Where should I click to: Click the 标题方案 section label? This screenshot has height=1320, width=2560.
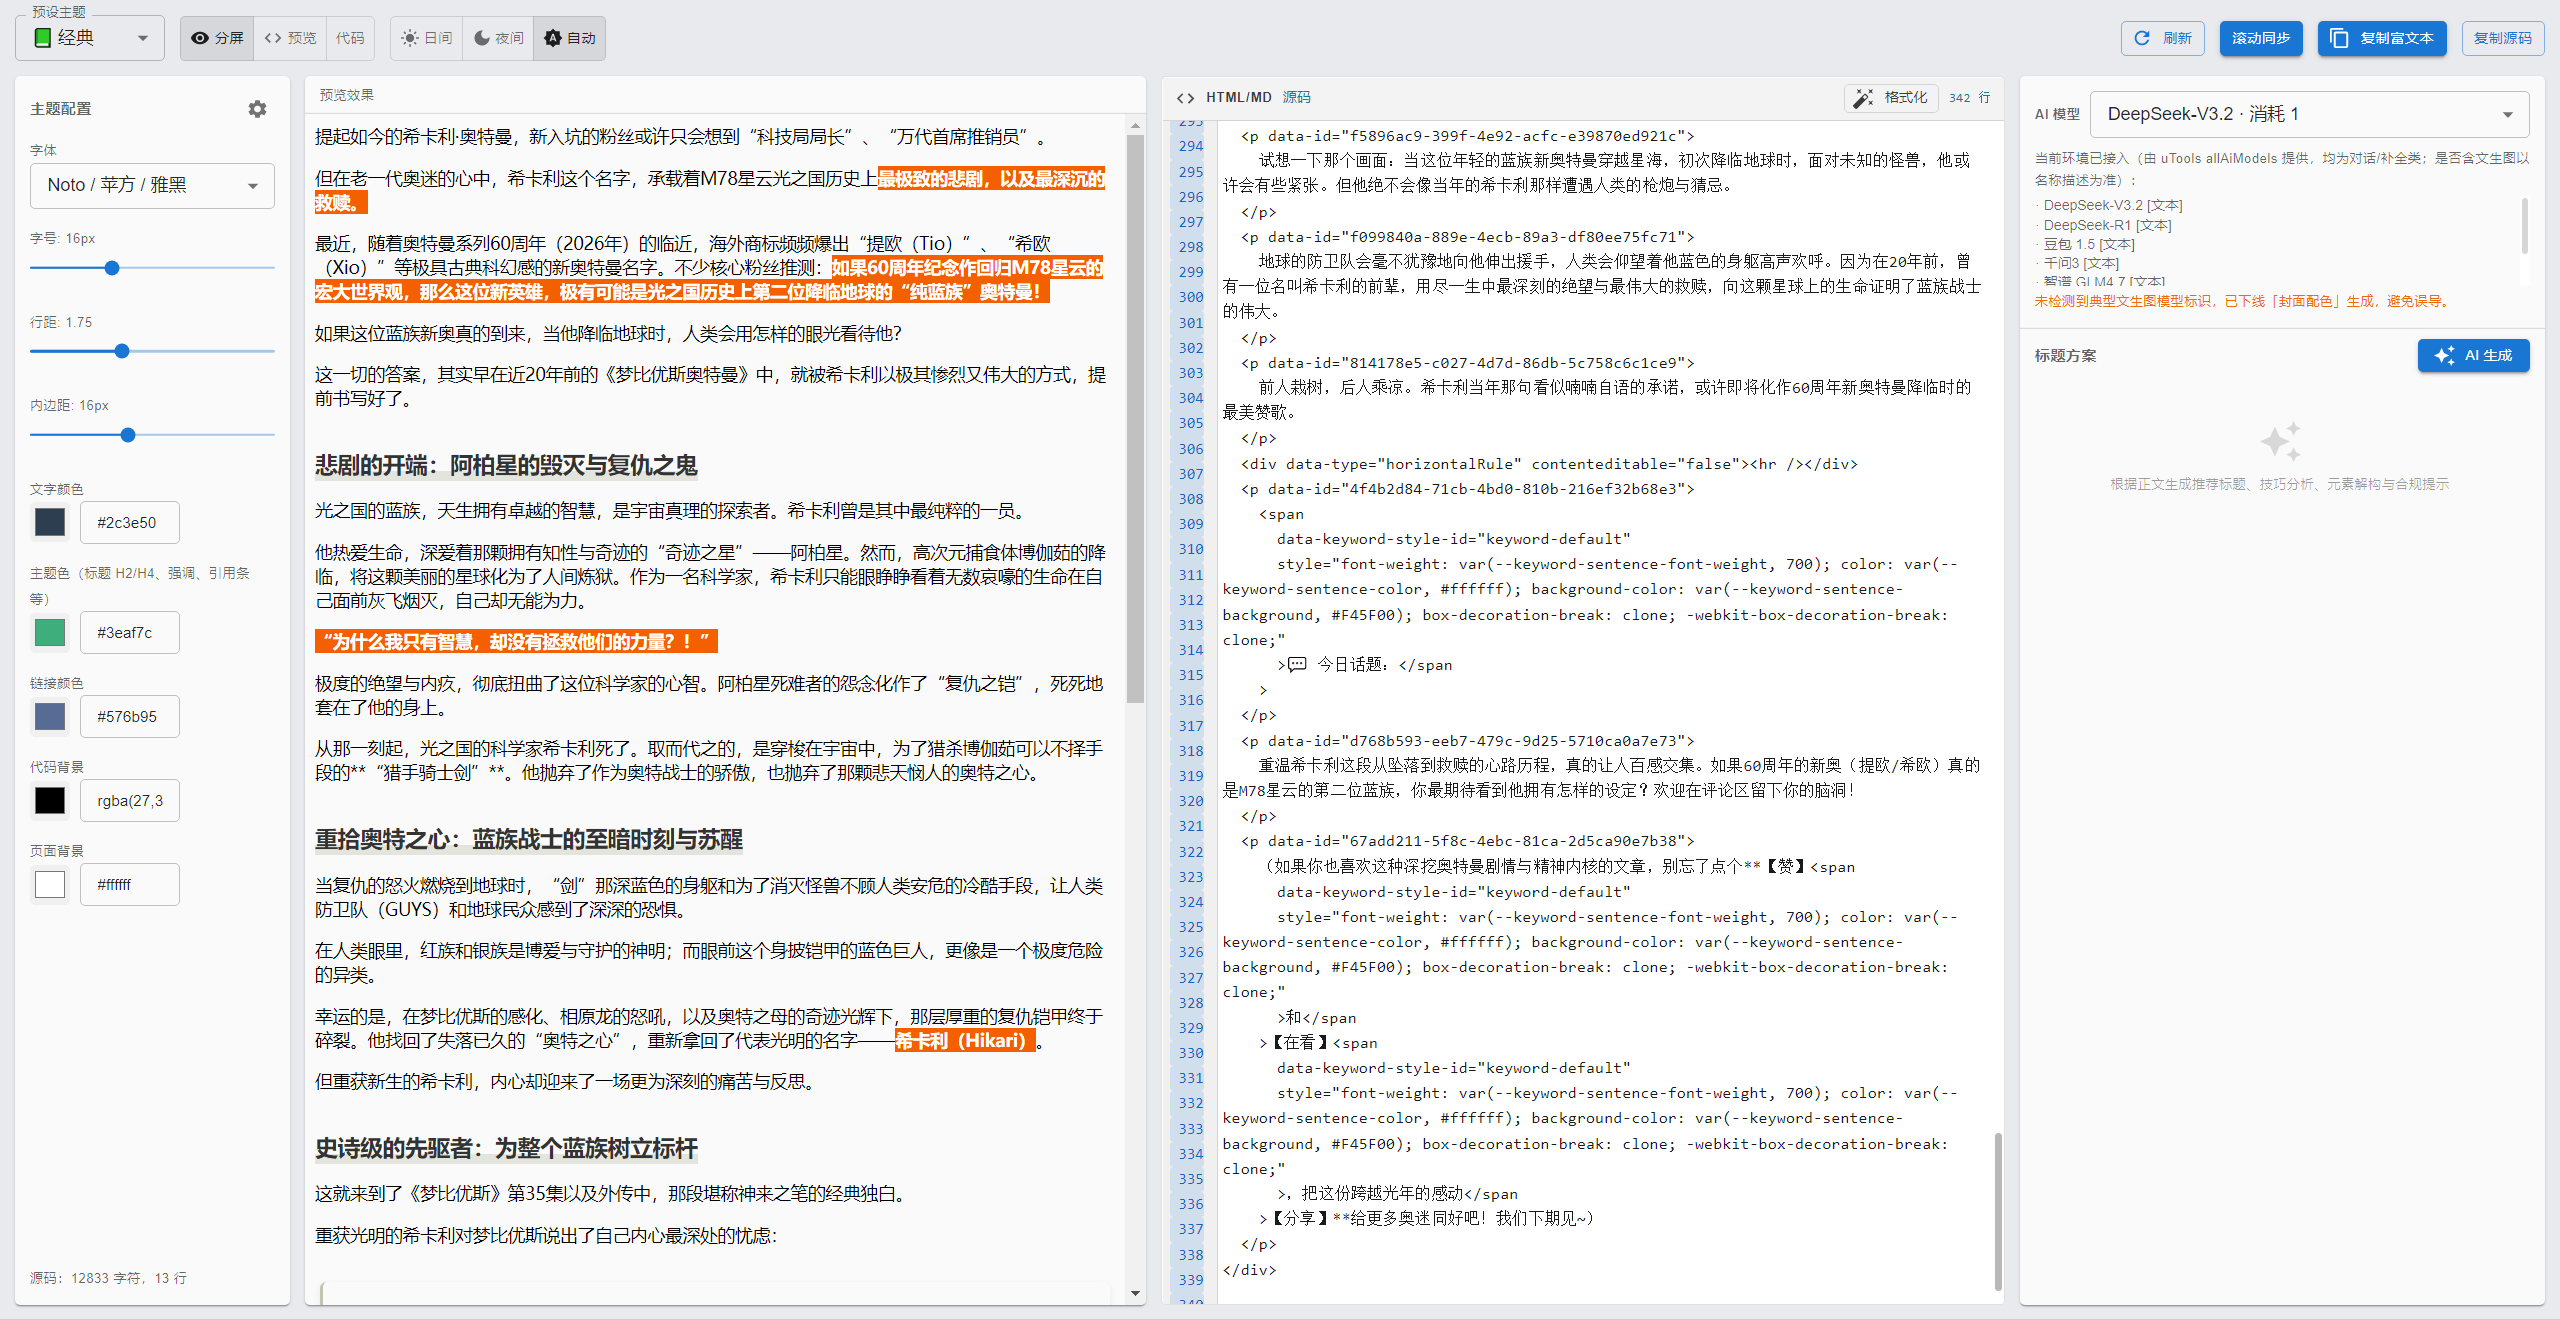pos(2065,356)
